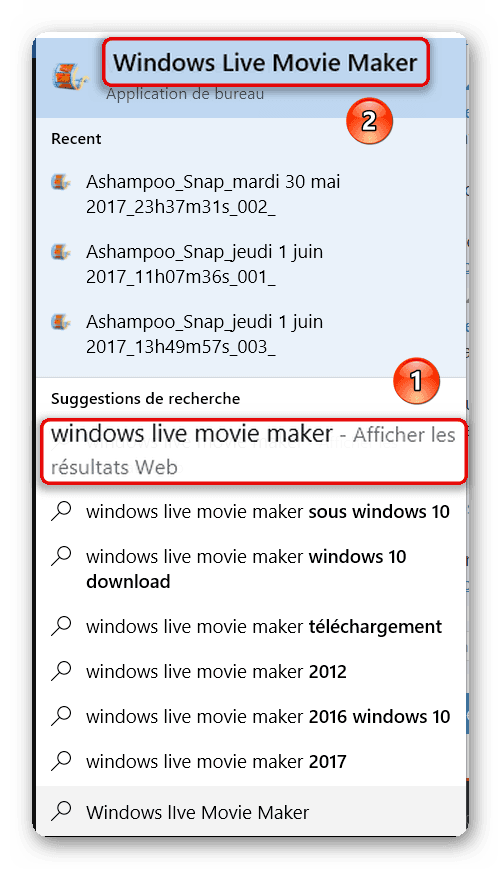Image resolution: width=501 pixels, height=869 pixels.
Task: Click the red number 1 badge
Action: (x=416, y=381)
